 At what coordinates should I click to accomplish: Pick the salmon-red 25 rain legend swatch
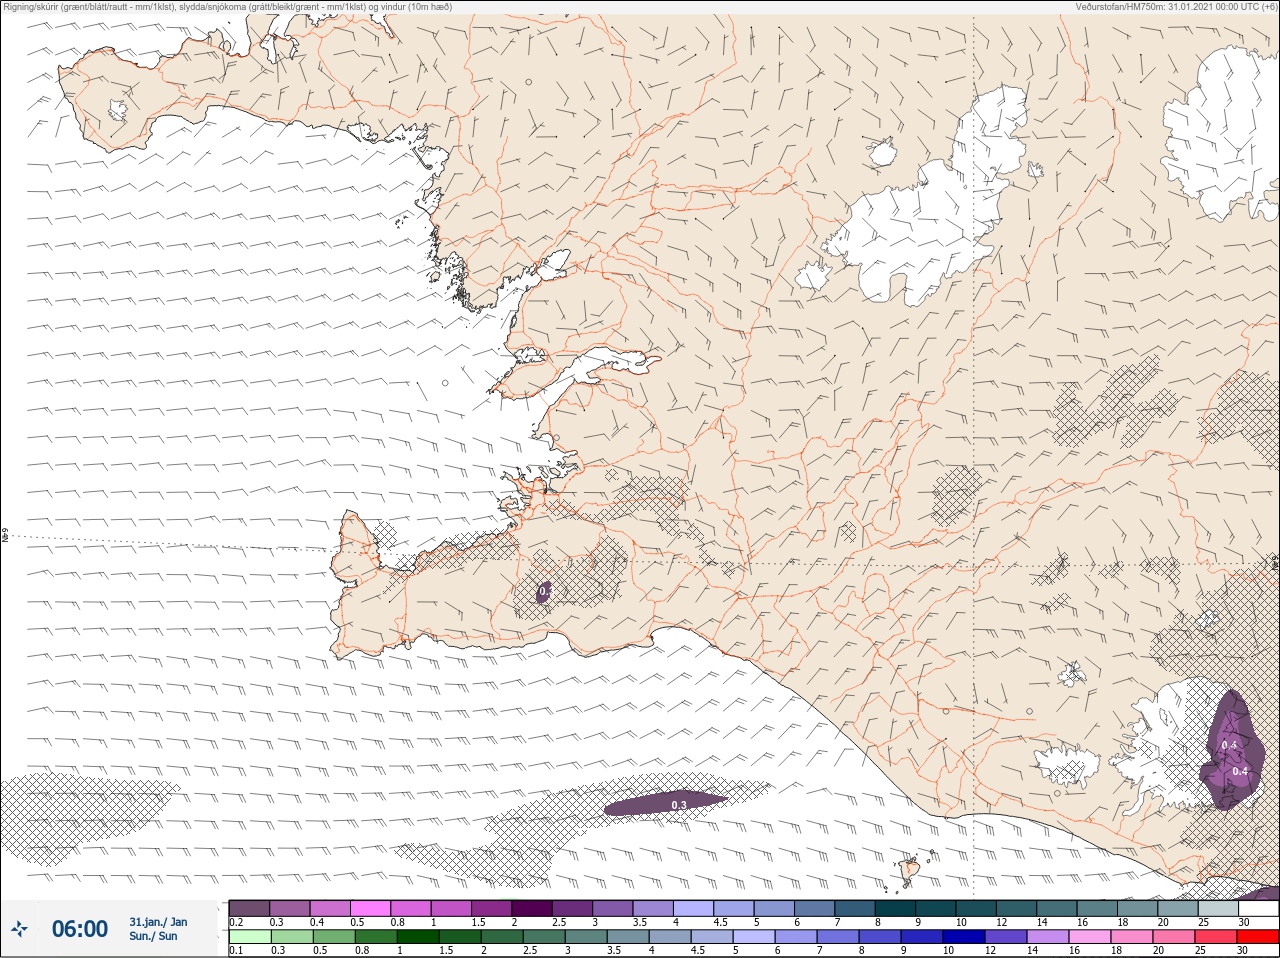coord(1216,937)
